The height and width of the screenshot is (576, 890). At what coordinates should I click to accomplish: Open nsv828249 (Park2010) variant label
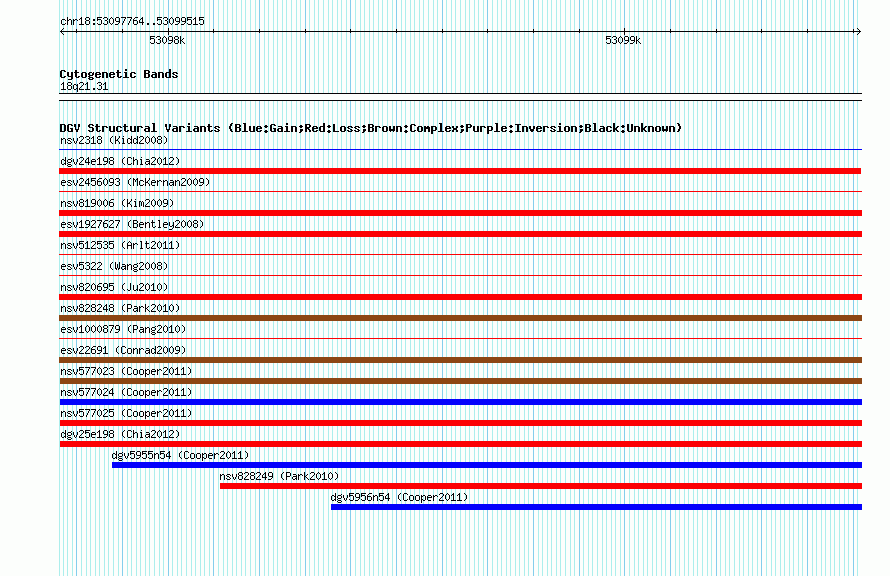[279, 476]
